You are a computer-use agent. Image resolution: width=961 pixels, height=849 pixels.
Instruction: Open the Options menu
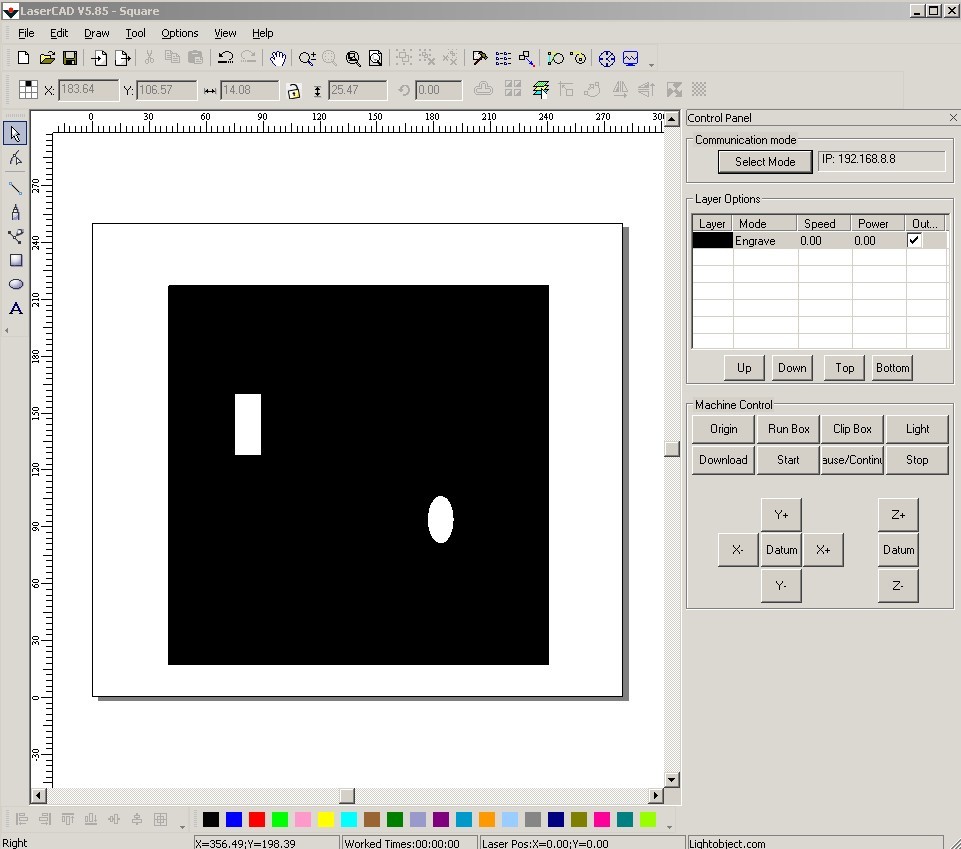coord(180,33)
